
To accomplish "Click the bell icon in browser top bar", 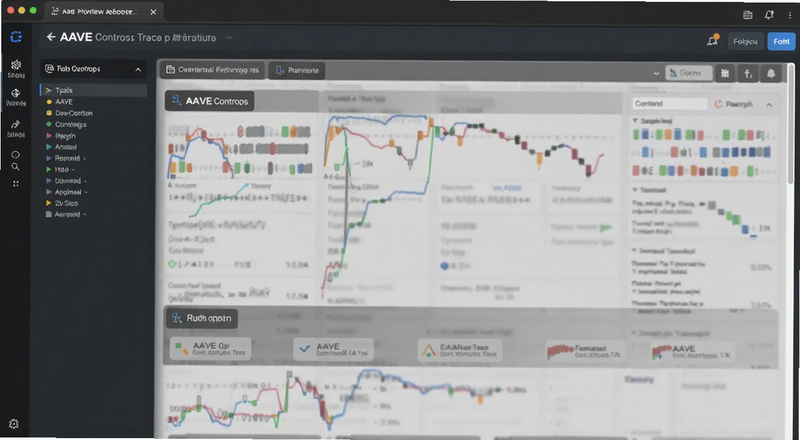I will coord(769,15).
